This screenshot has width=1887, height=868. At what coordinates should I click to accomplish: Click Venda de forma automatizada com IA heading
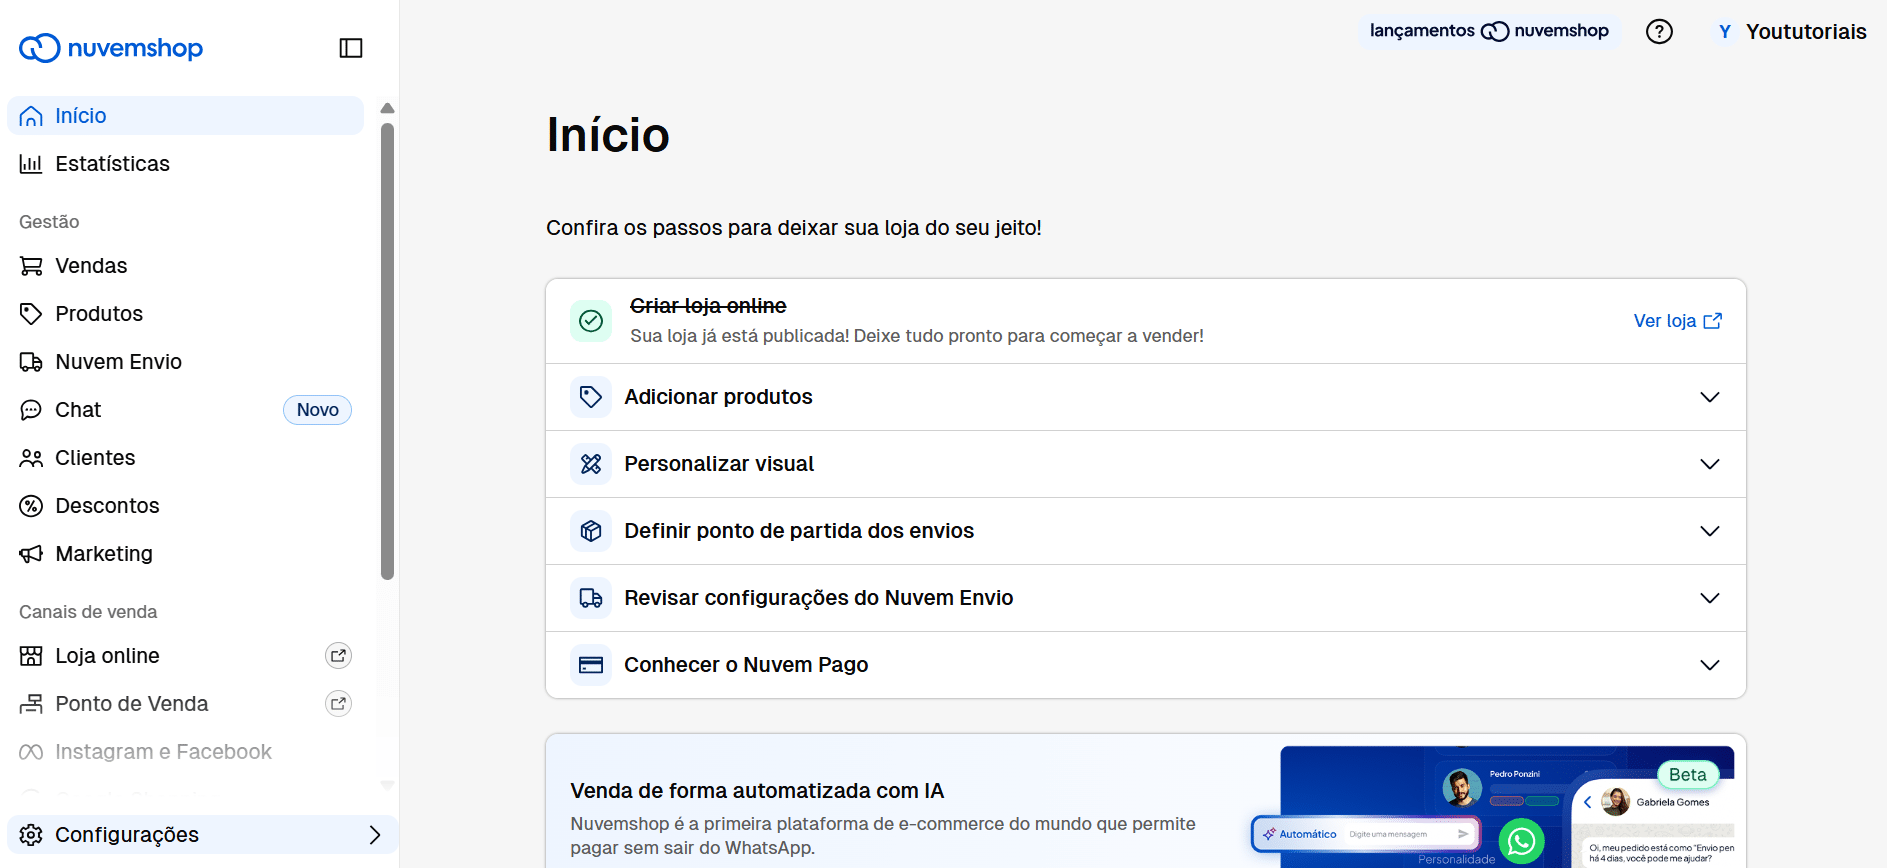pyautogui.click(x=757, y=791)
